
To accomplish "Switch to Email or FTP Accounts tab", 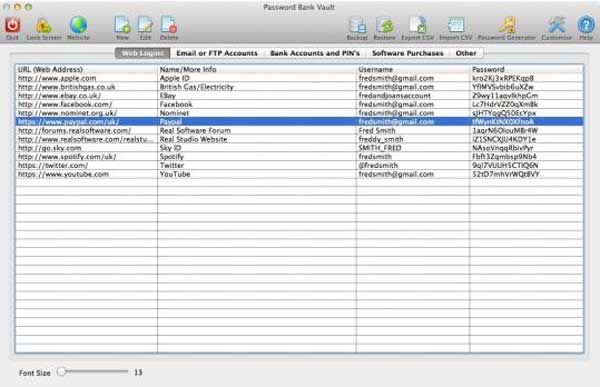I will (x=217, y=53).
